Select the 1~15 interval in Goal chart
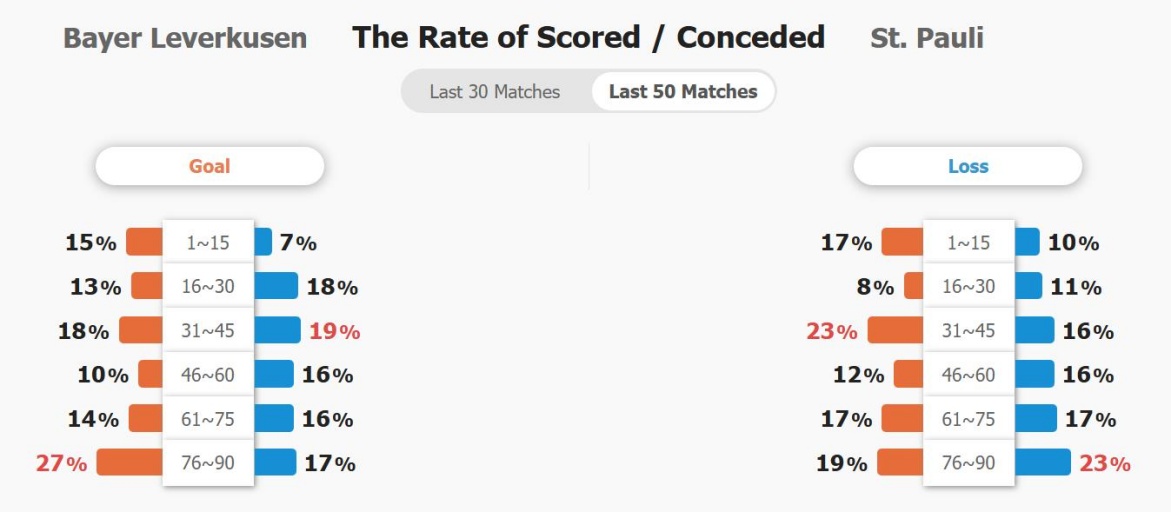The width and height of the screenshot is (1171, 512). (x=208, y=243)
